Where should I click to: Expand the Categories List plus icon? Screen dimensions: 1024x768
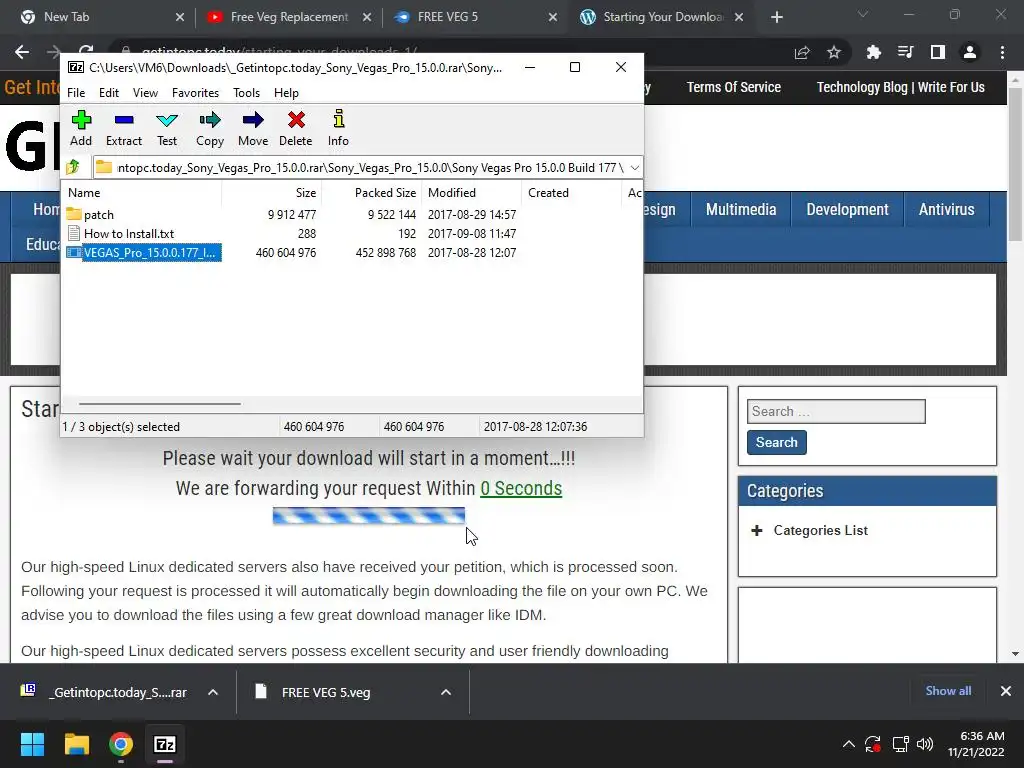point(756,530)
